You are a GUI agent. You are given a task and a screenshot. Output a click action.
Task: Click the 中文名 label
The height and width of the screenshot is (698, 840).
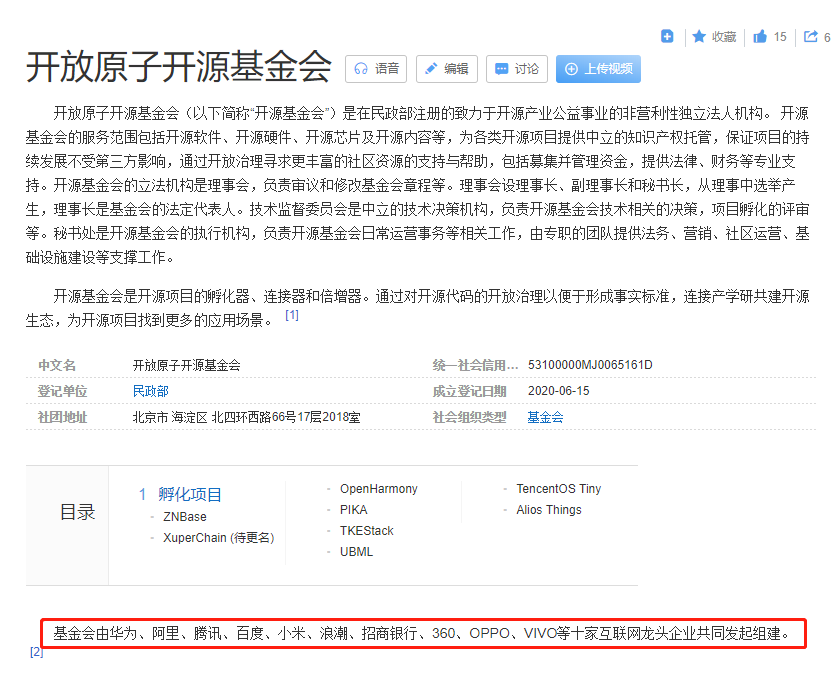click(x=57, y=365)
